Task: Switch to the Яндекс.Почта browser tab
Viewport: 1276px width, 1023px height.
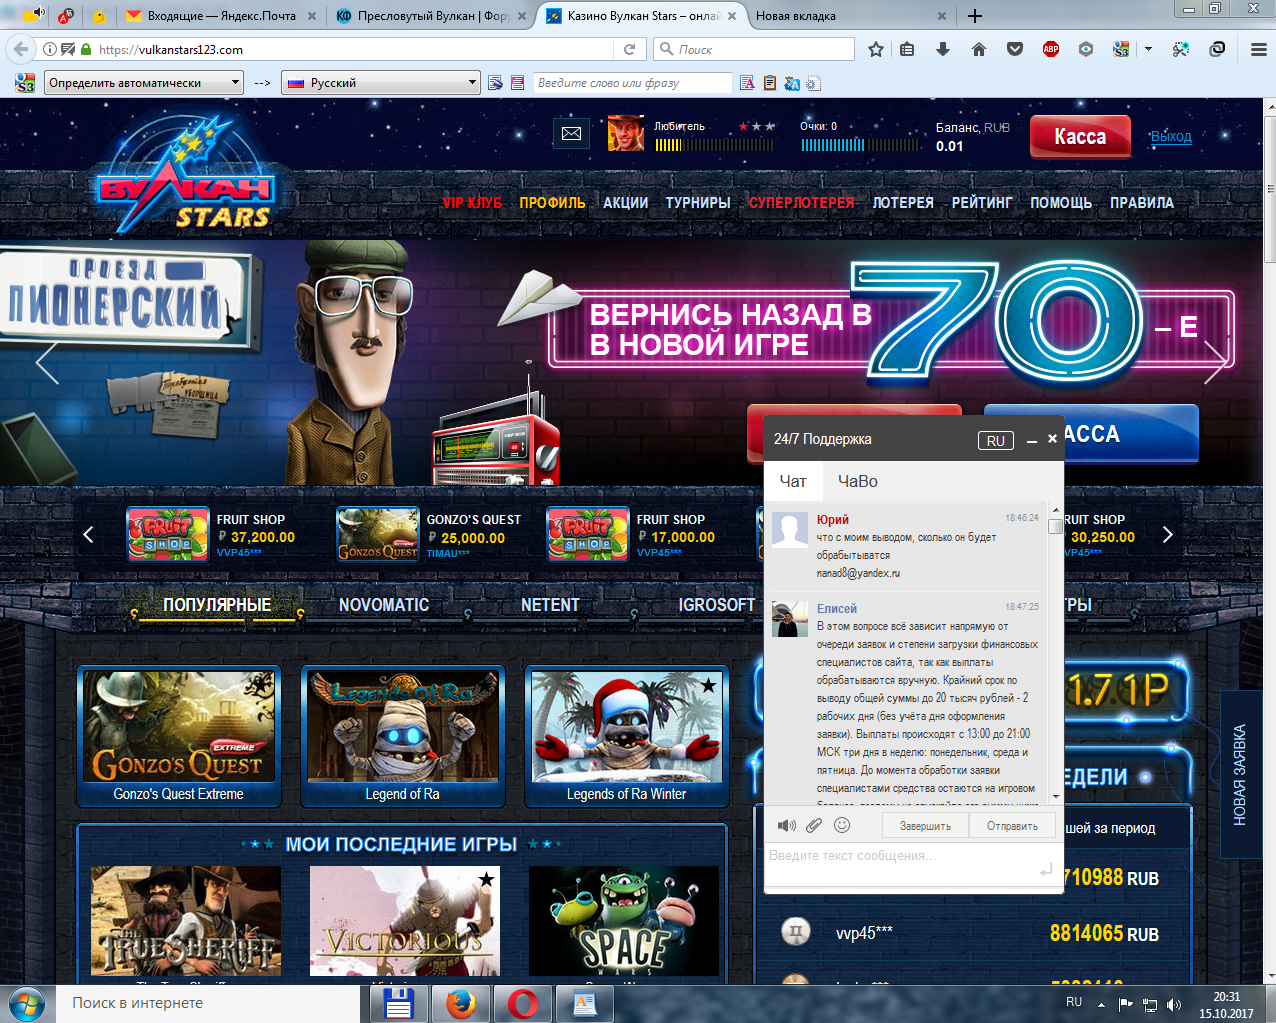Action: [221, 16]
